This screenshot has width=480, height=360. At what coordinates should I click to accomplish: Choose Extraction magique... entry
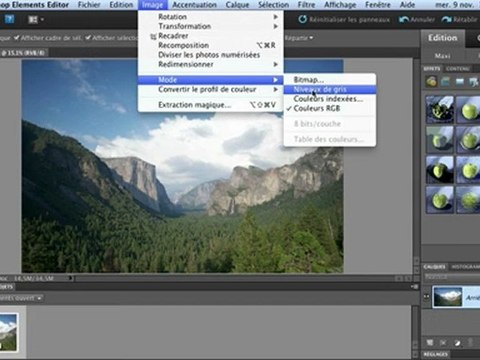210,105
